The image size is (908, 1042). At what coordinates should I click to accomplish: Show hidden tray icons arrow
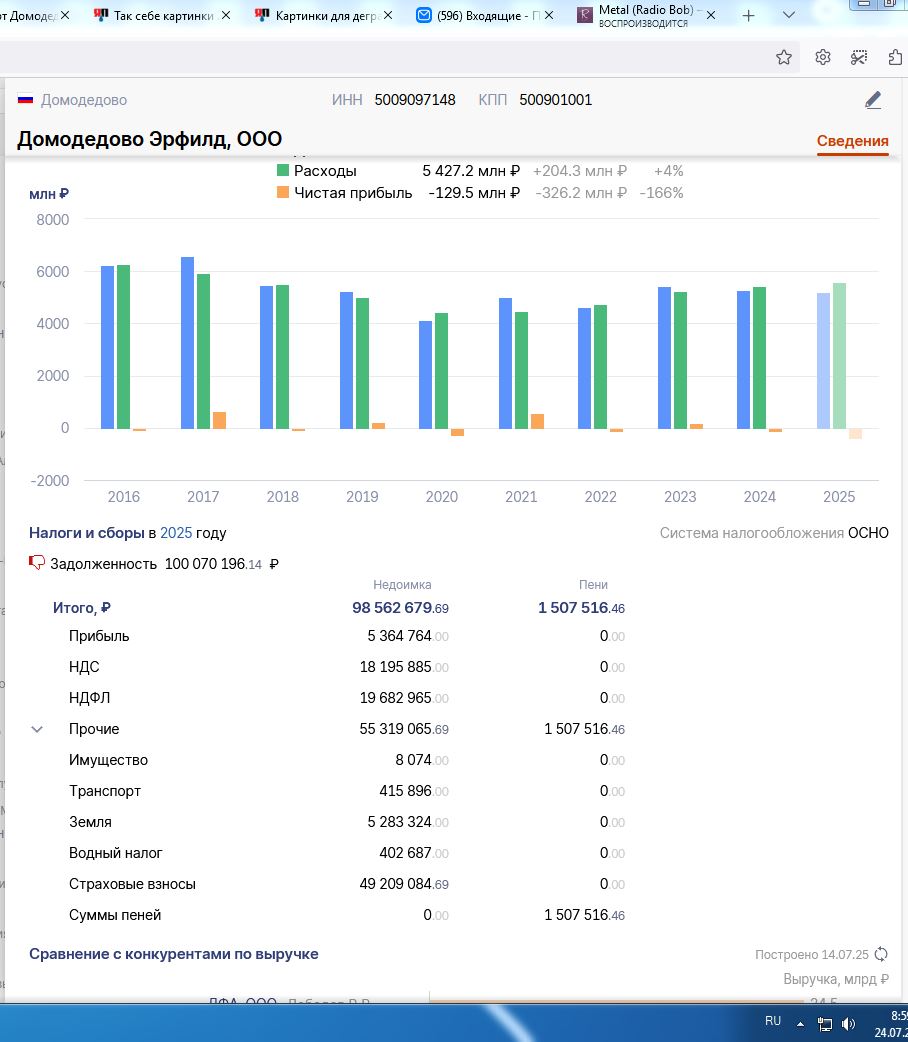click(800, 1023)
